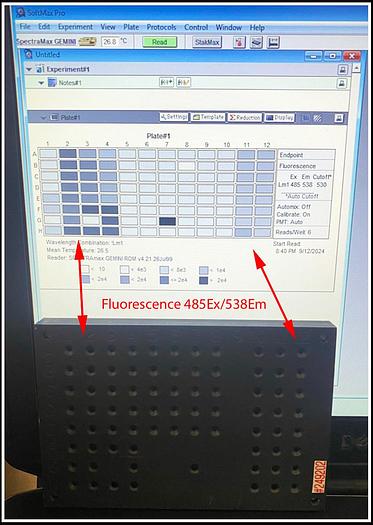Click the Untitled document window icon
The width and height of the screenshot is (373, 525).
tap(28, 54)
